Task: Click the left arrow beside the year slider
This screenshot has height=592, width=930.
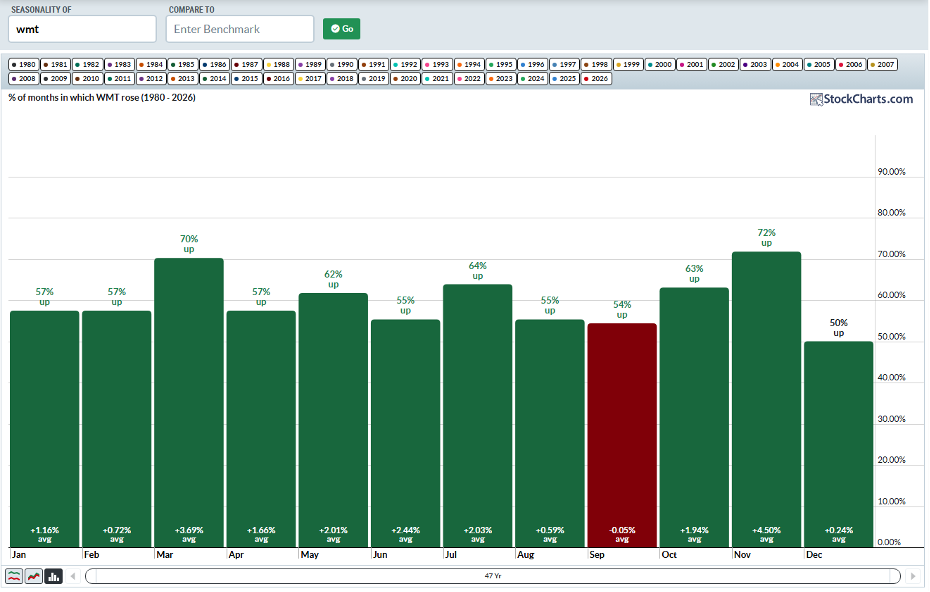Action: pyautogui.click(x=73, y=576)
